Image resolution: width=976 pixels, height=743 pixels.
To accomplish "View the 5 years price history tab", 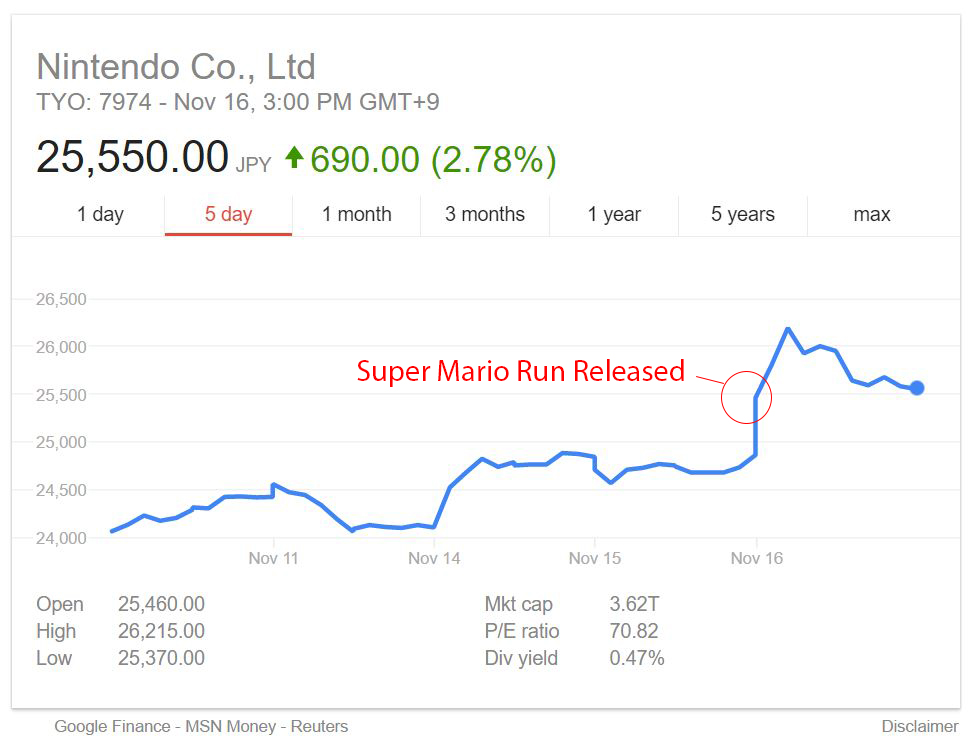I will pos(742,214).
